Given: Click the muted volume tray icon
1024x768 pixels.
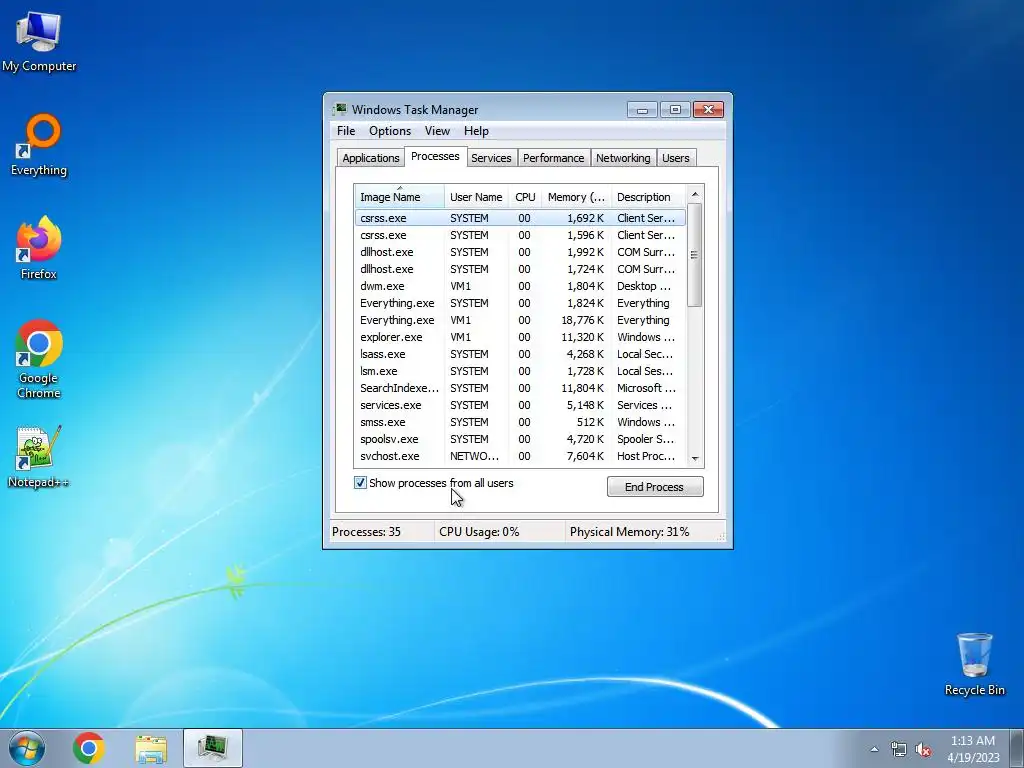Looking at the screenshot, I should pos(923,750).
